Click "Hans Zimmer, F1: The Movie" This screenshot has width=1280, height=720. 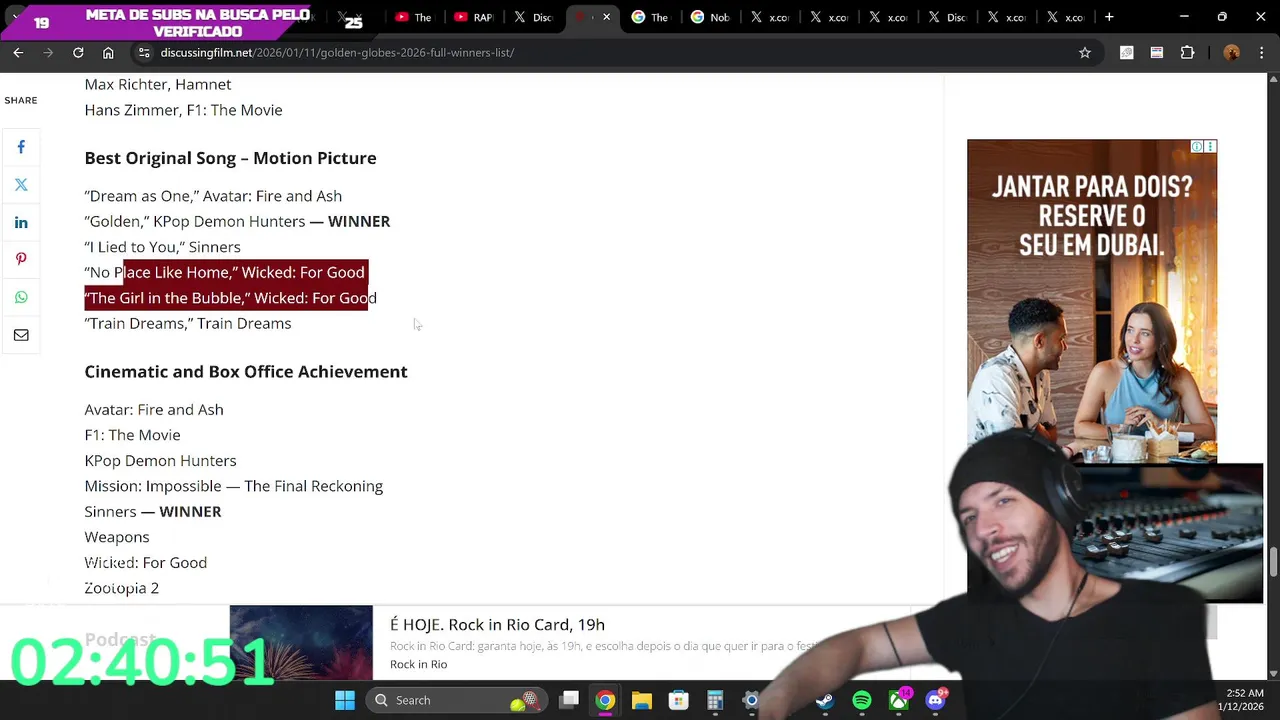(183, 110)
